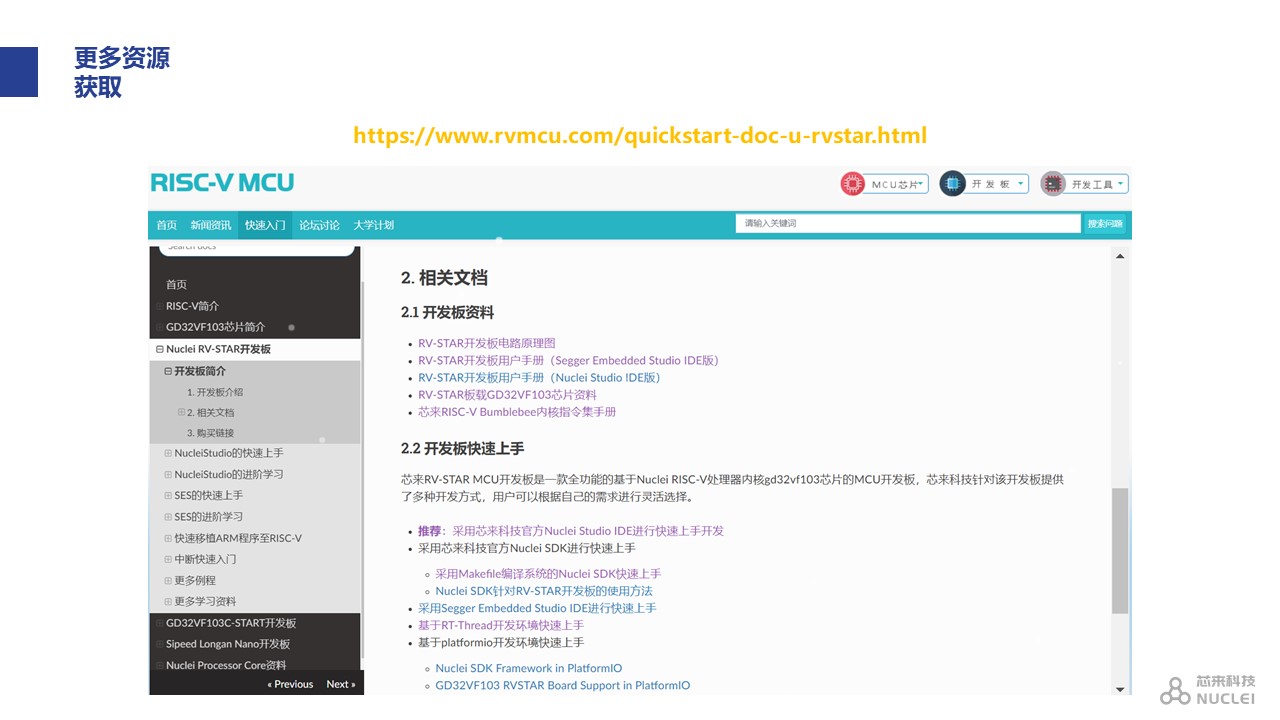Image resolution: width=1280 pixels, height=720 pixels.
Task: Open 论坛讨论 nav tab
Action: coord(319,225)
